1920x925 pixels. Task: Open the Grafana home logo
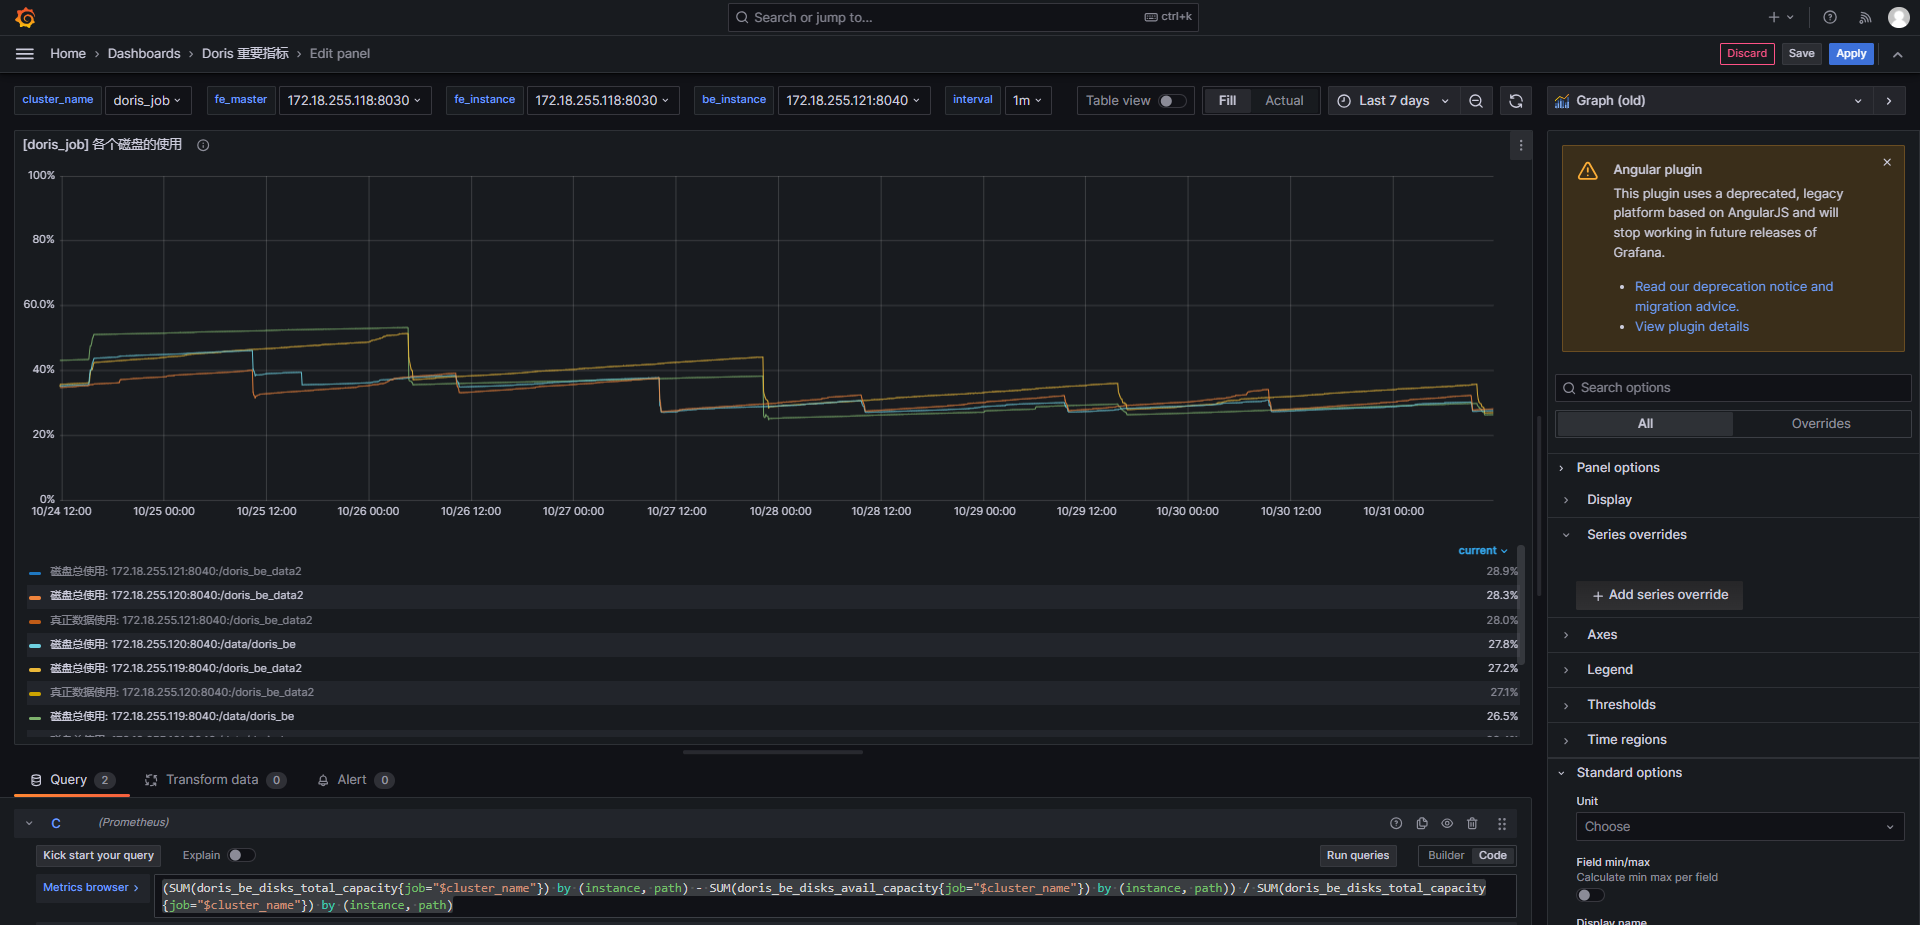click(26, 17)
